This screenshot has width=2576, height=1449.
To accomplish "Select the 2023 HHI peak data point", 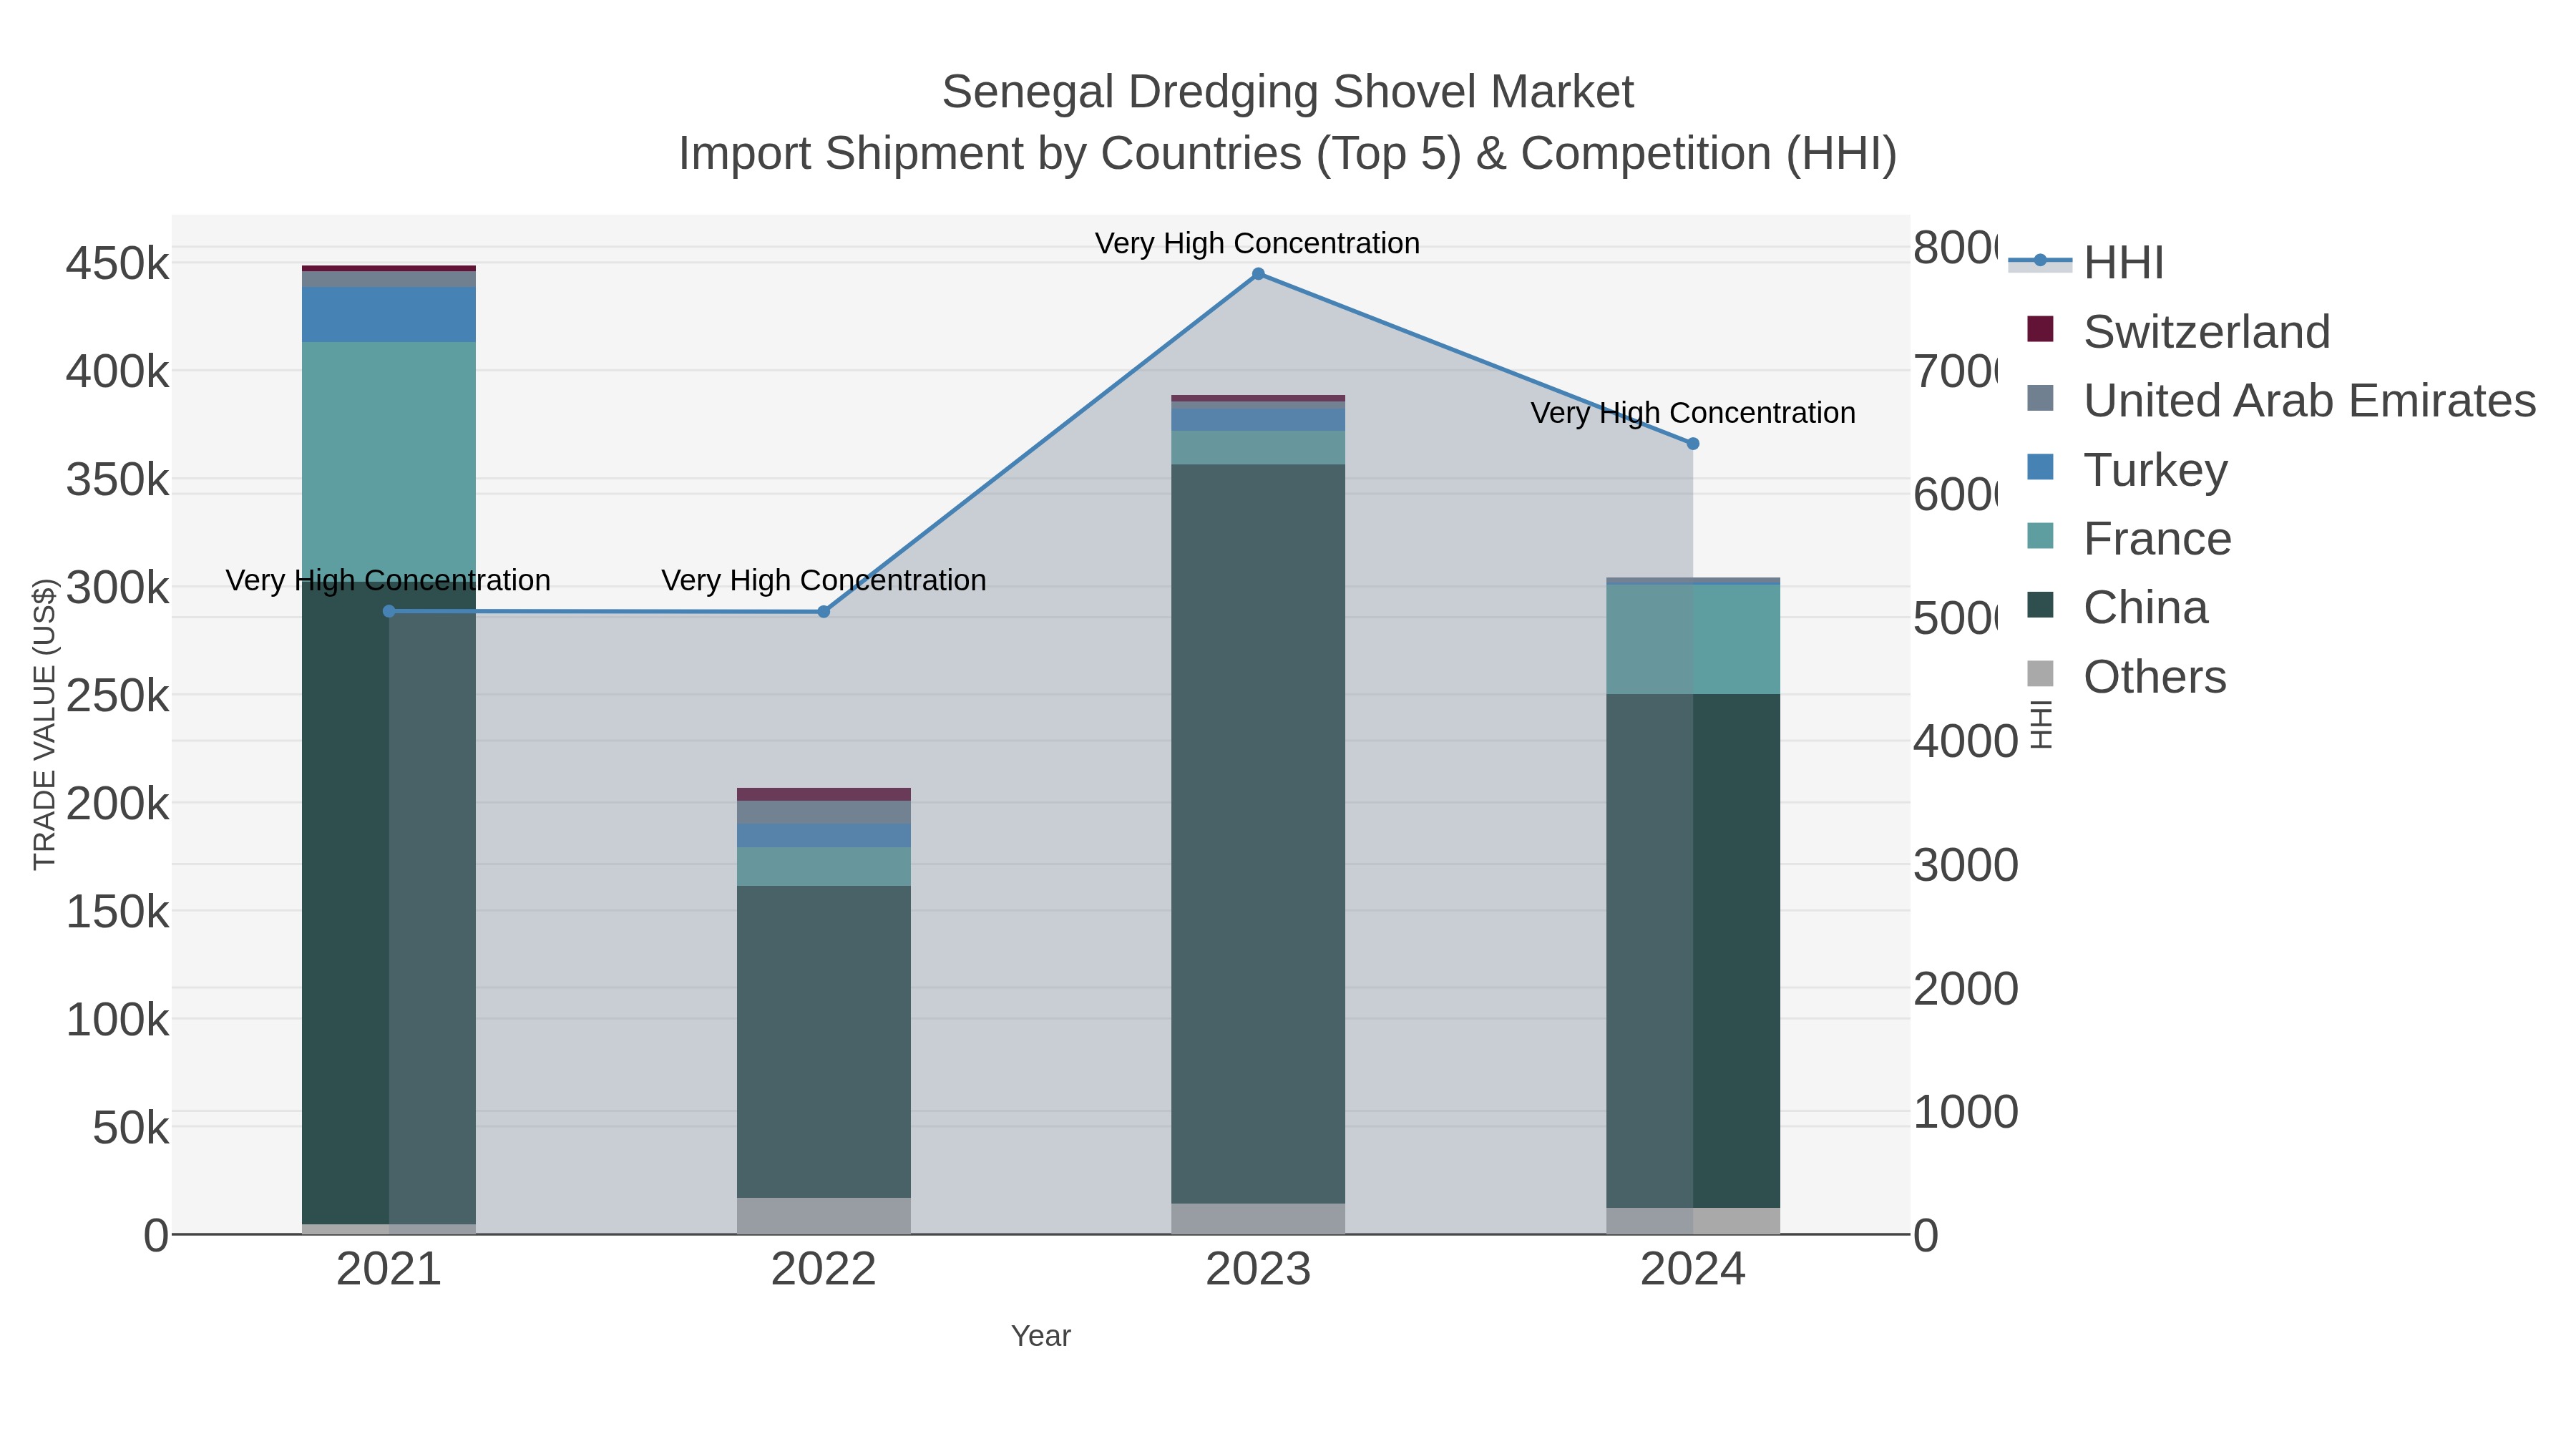I will click(1258, 274).
